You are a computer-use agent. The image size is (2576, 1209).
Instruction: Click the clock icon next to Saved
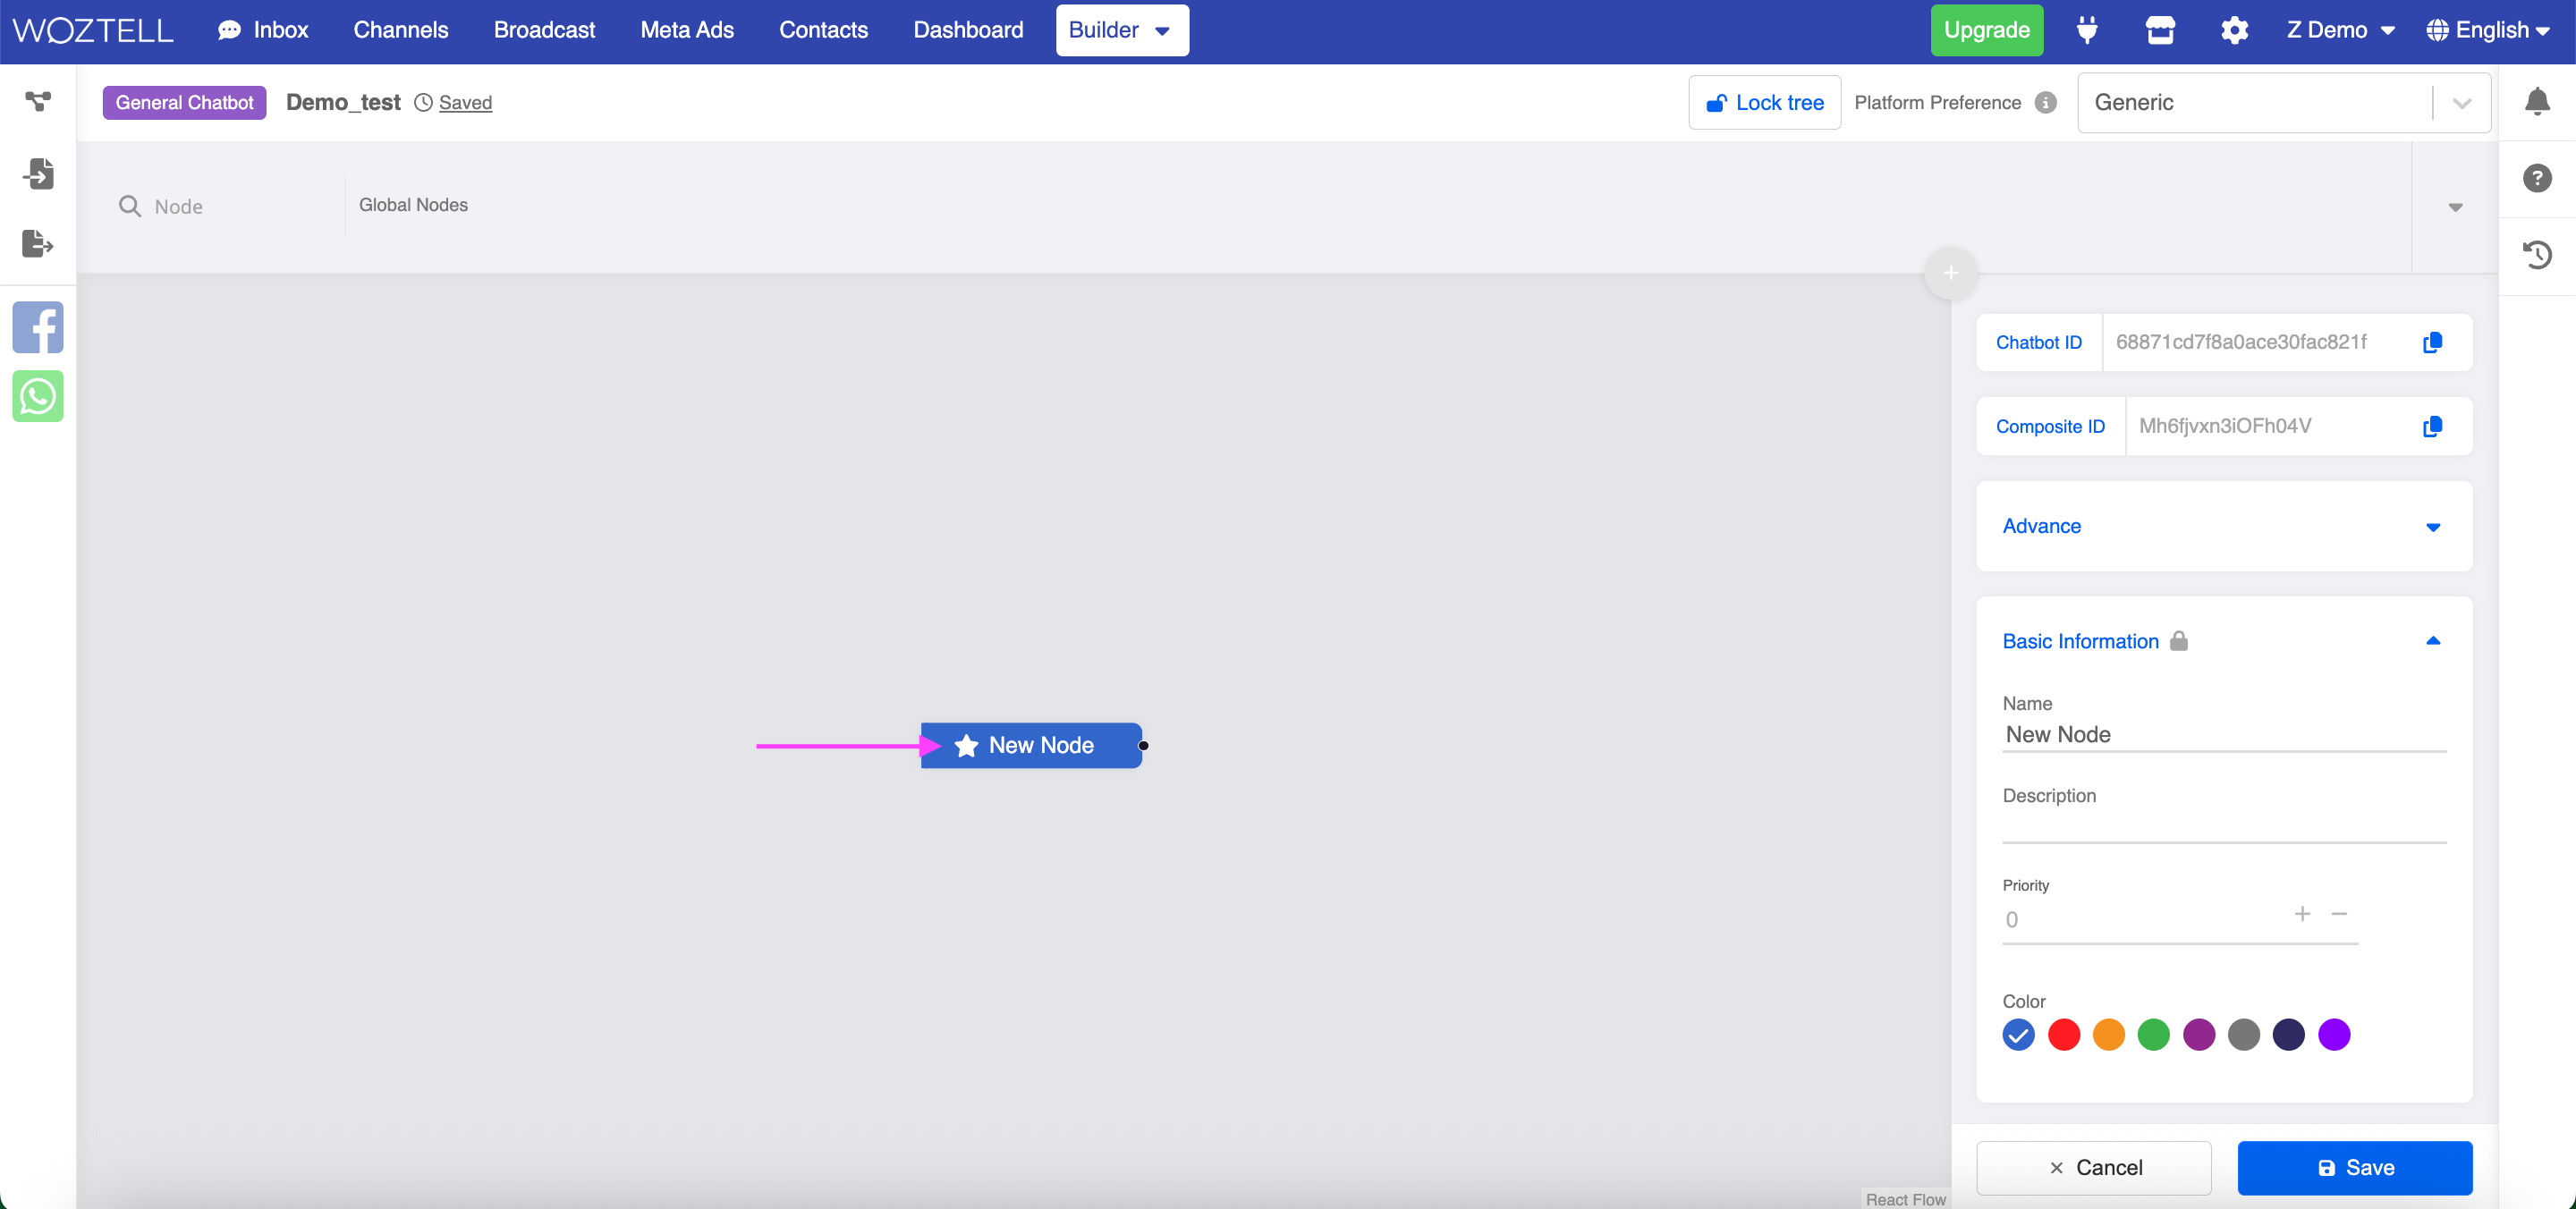(423, 102)
